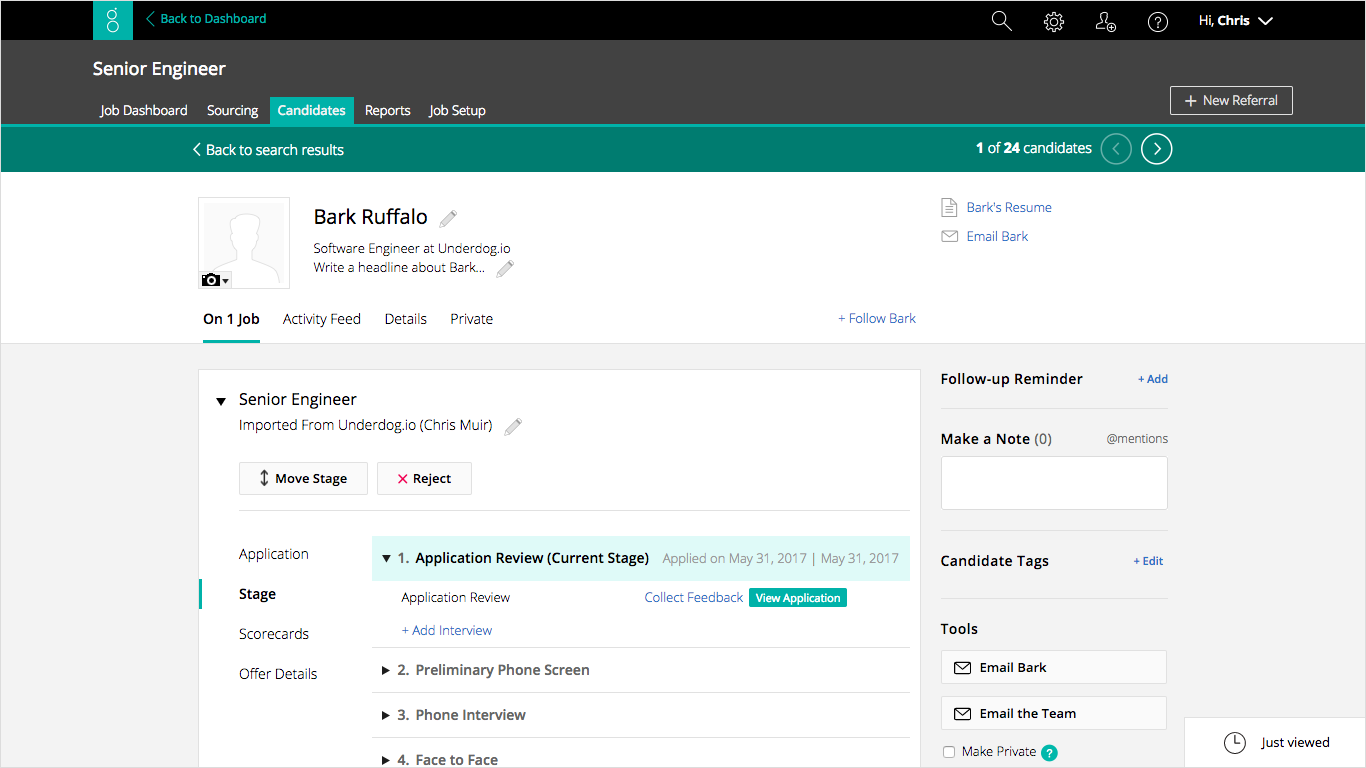
Task: Click pencil icon next to Bark Ruffalo
Action: [448, 218]
